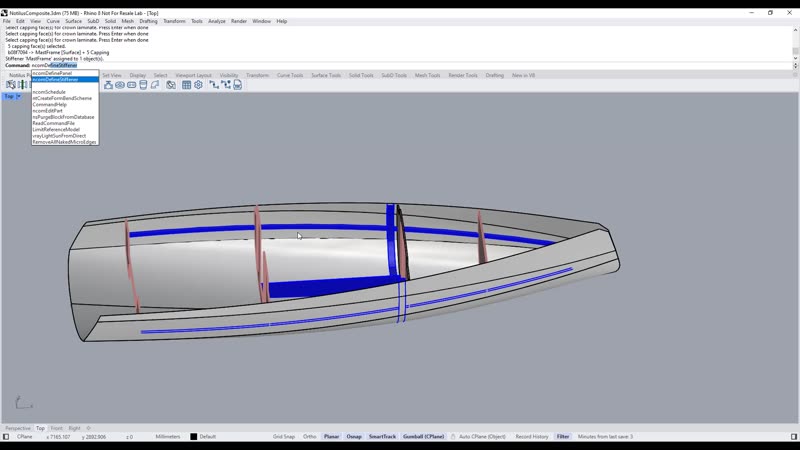
Task: Click the curved surface patch toolbar icon
Action: coord(155,85)
